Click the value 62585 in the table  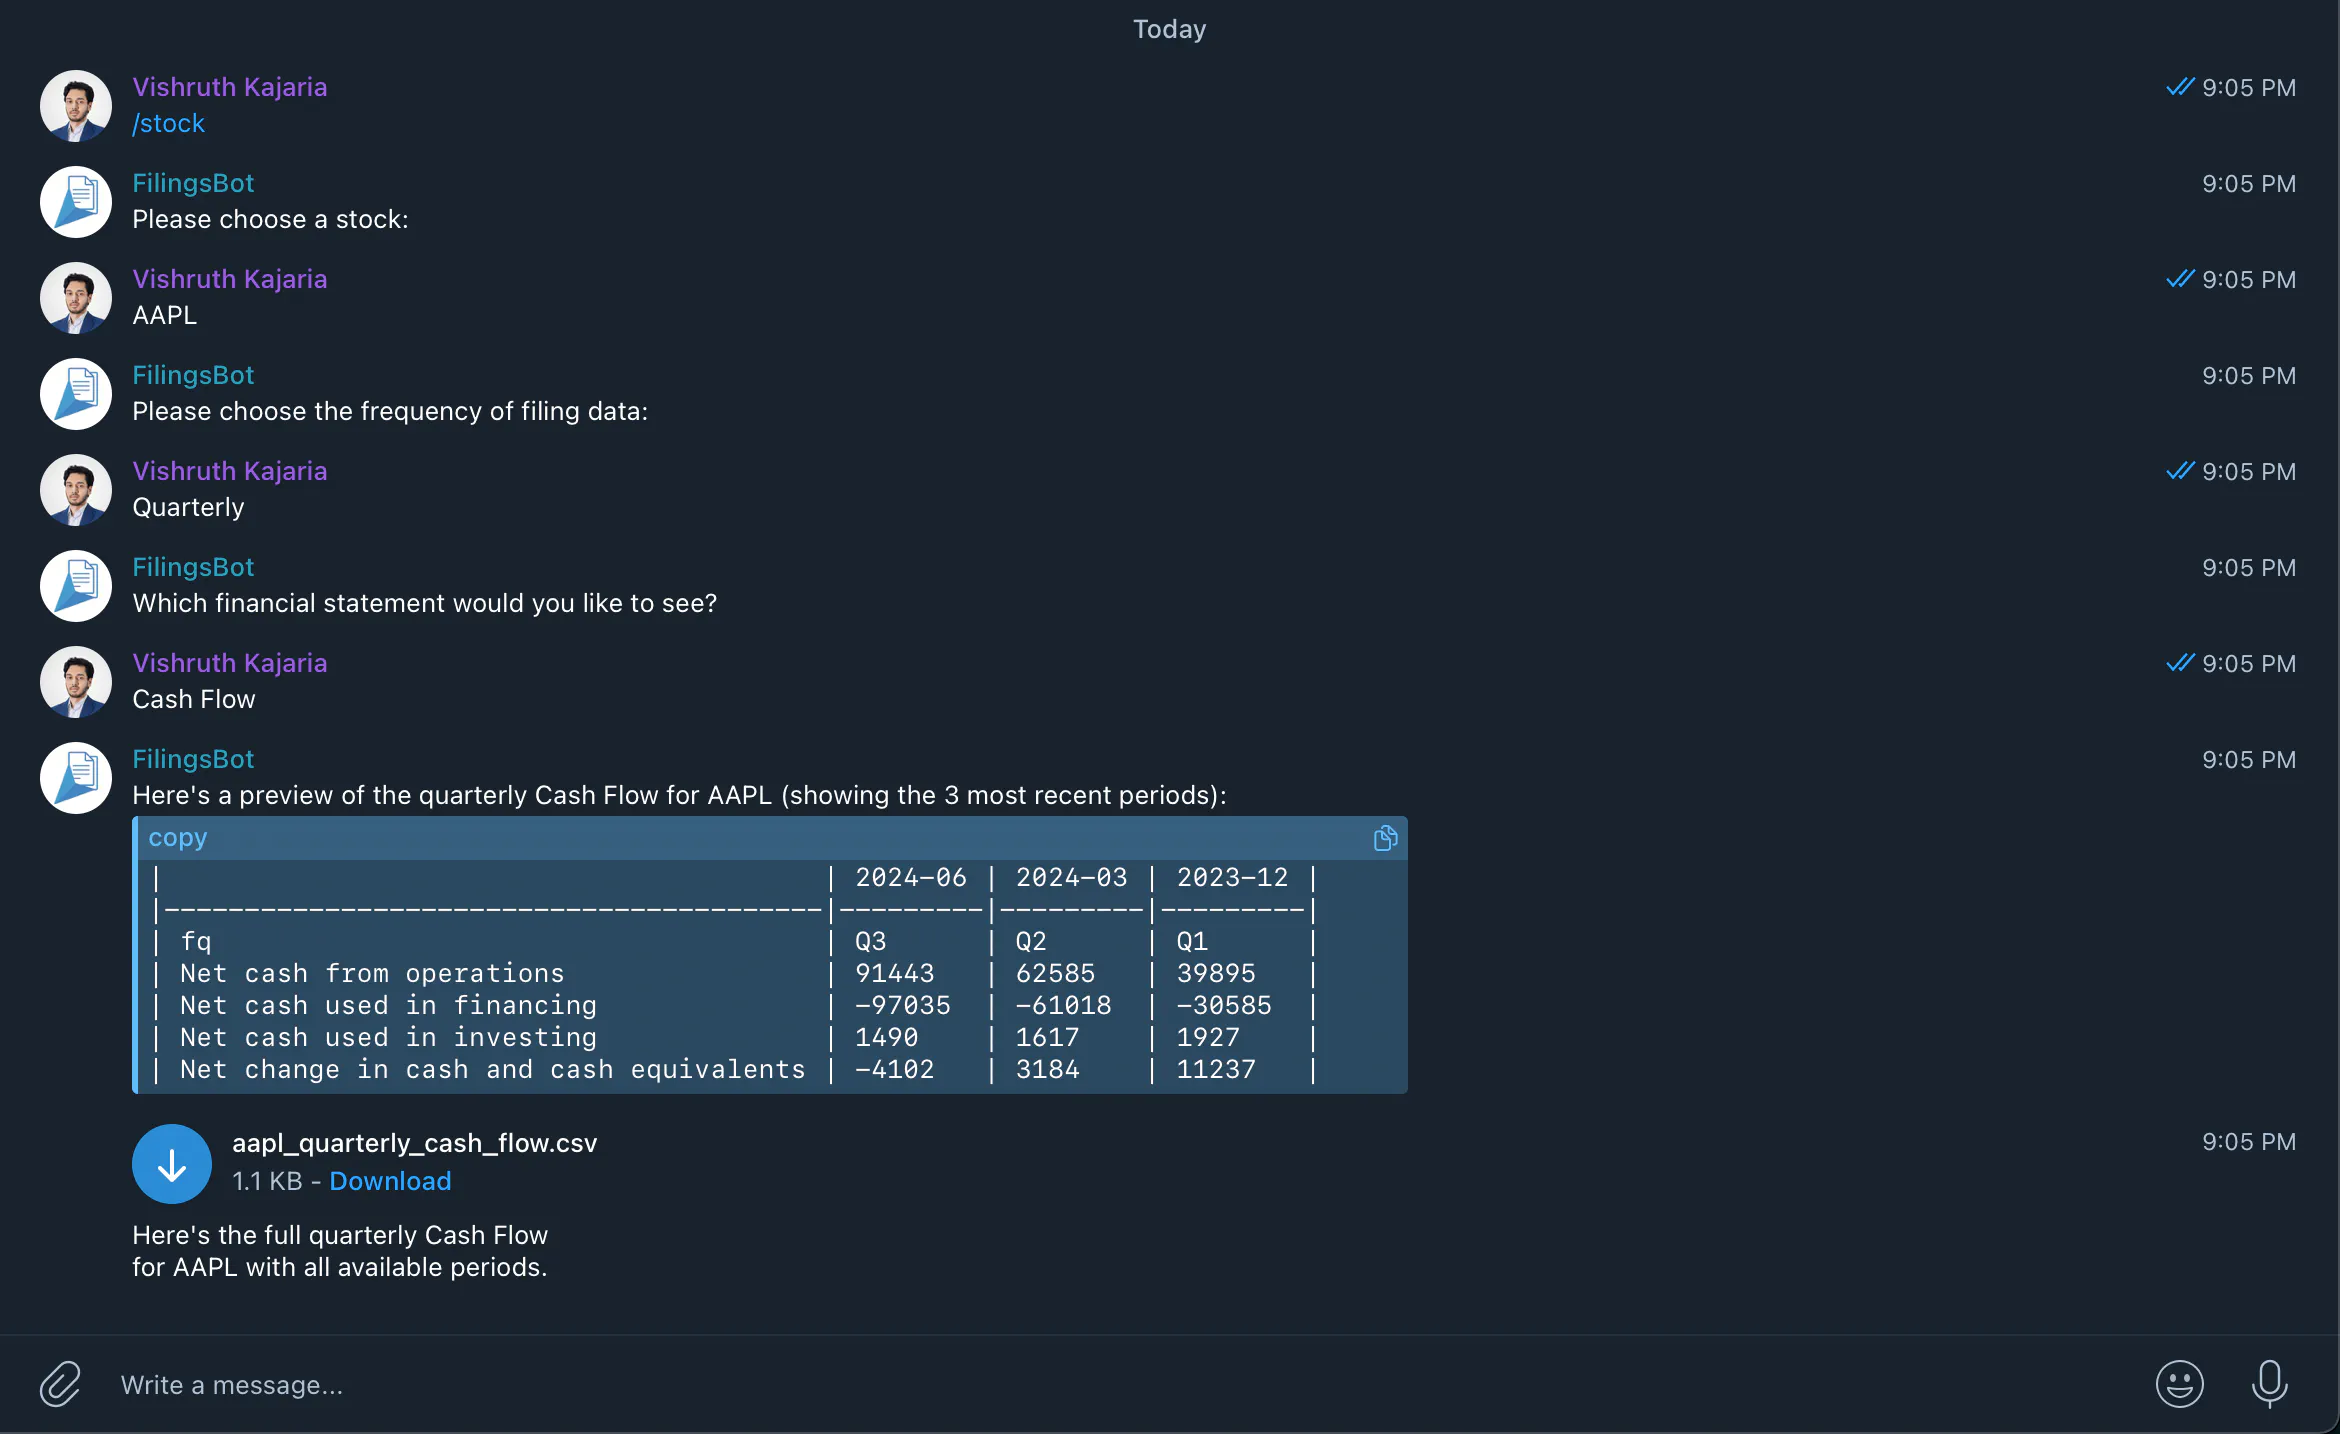[1056, 973]
